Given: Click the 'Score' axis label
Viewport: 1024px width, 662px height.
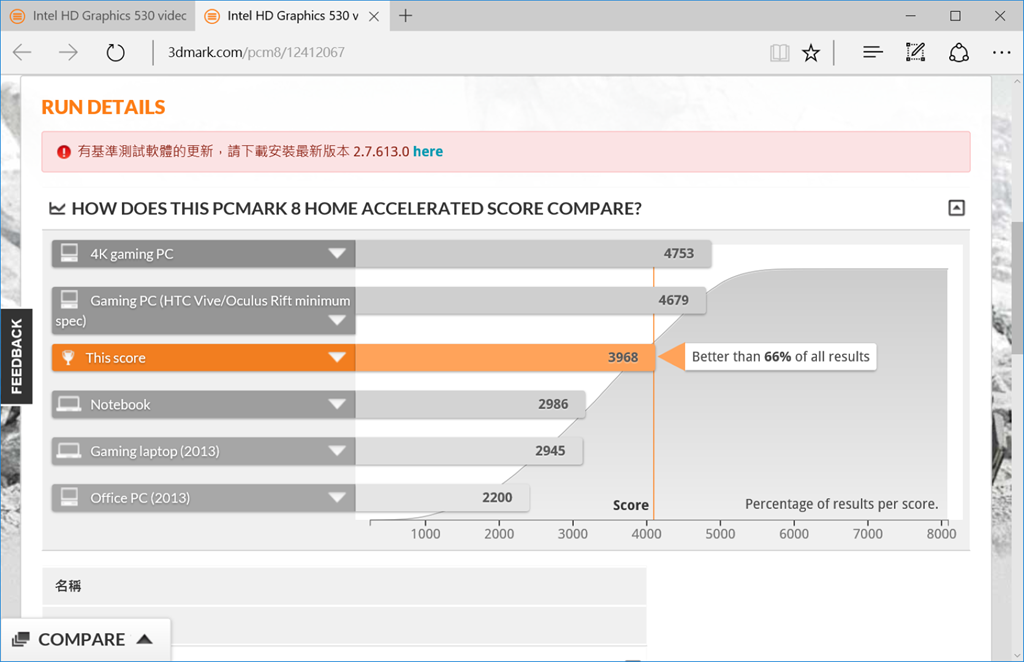Looking at the screenshot, I should click(x=630, y=505).
